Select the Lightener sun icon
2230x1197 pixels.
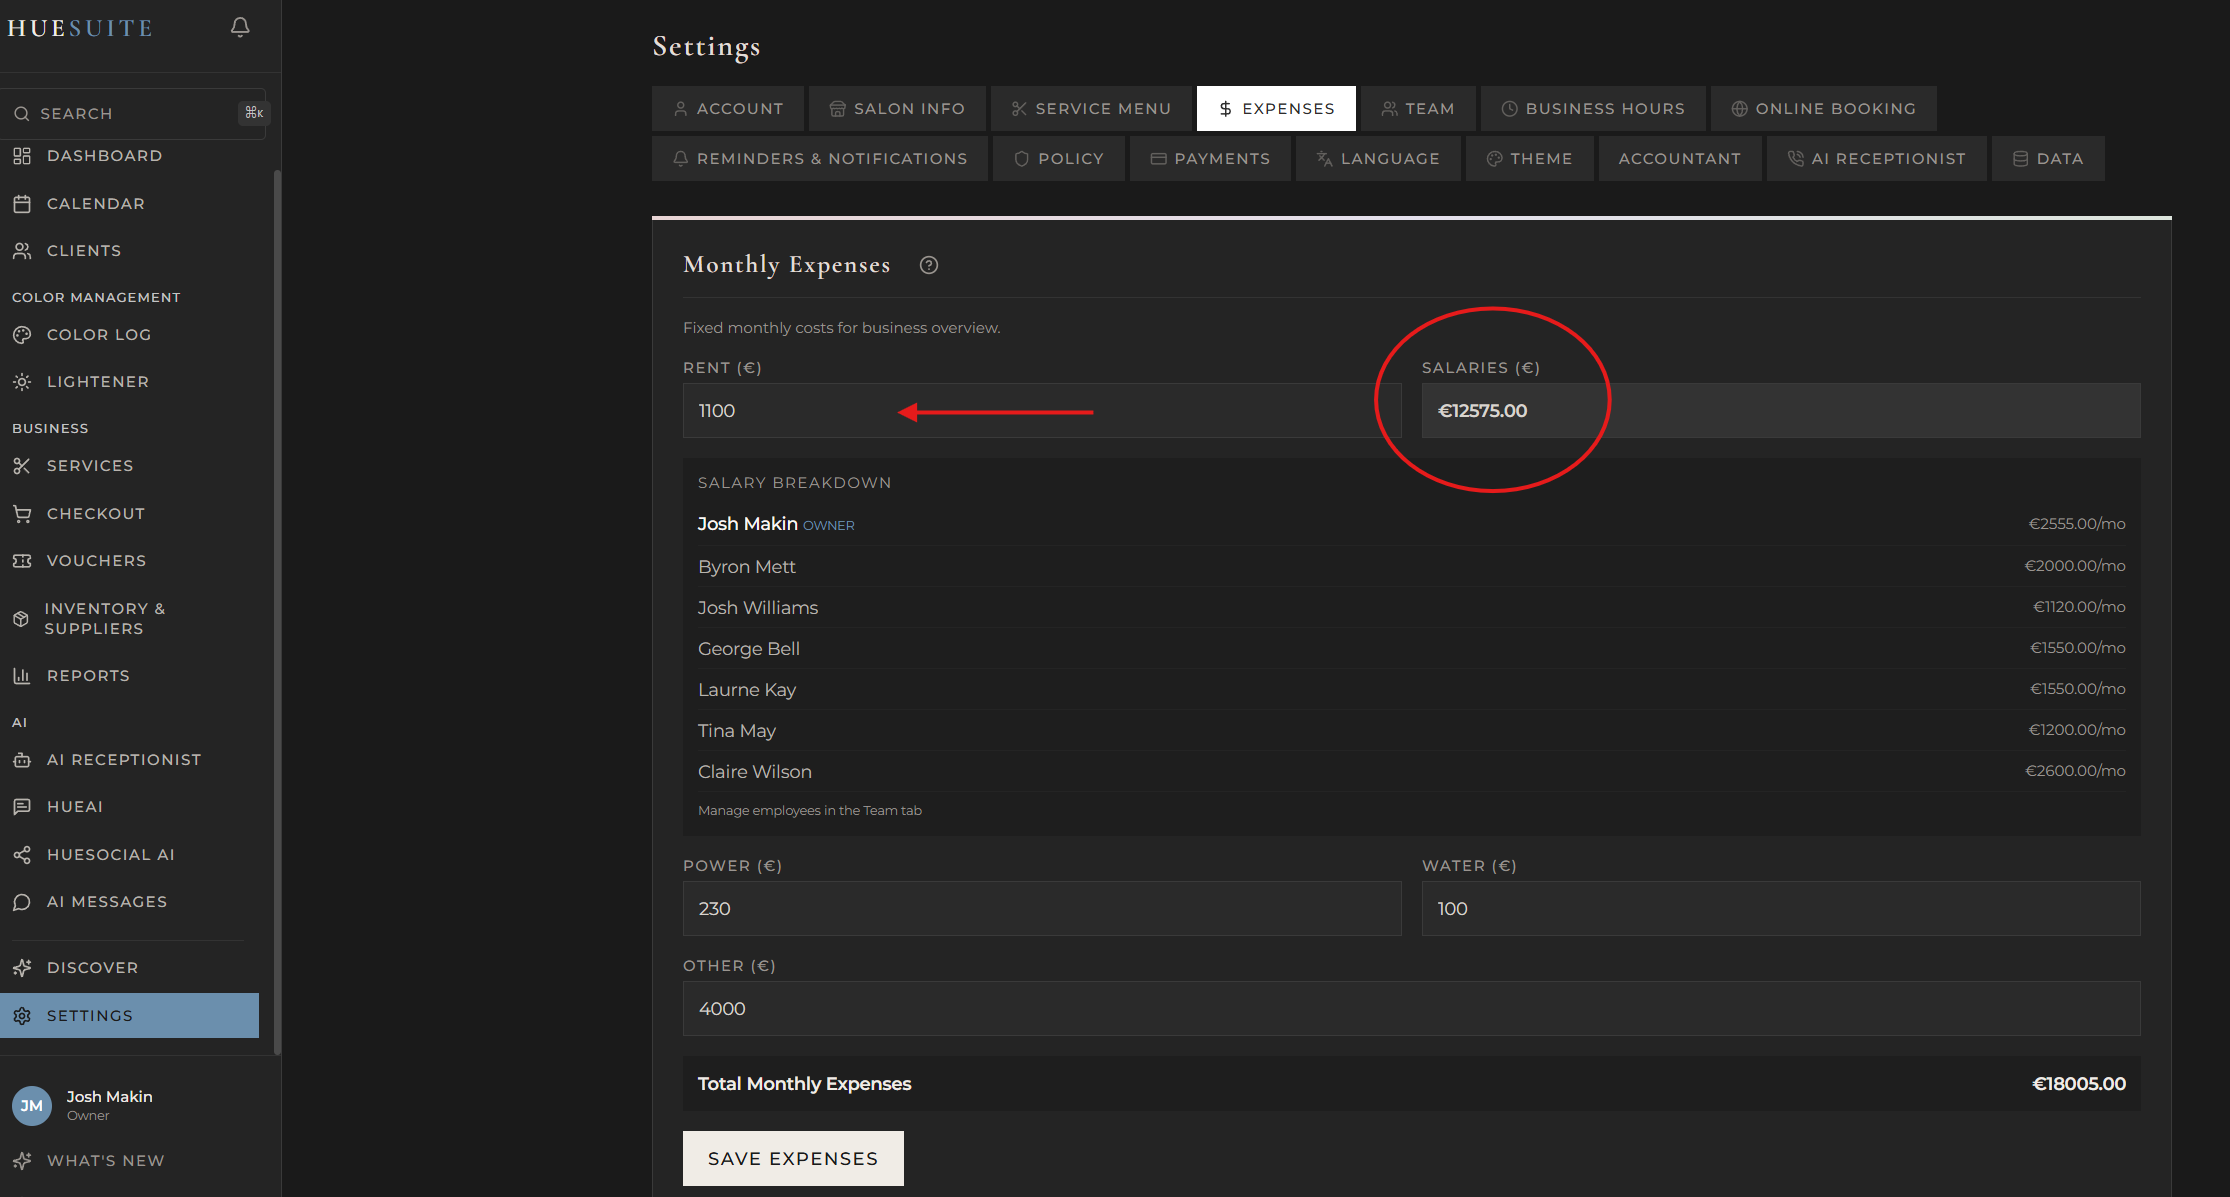(x=23, y=381)
